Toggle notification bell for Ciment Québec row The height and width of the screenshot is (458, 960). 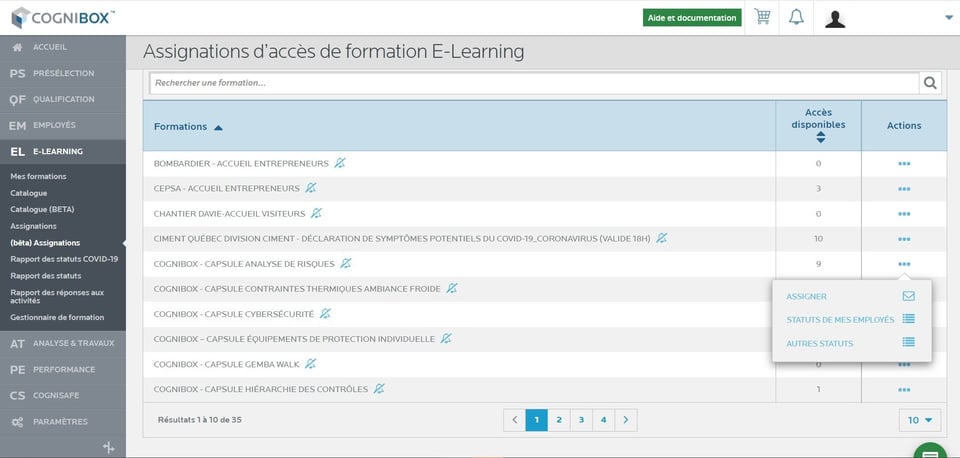point(661,238)
